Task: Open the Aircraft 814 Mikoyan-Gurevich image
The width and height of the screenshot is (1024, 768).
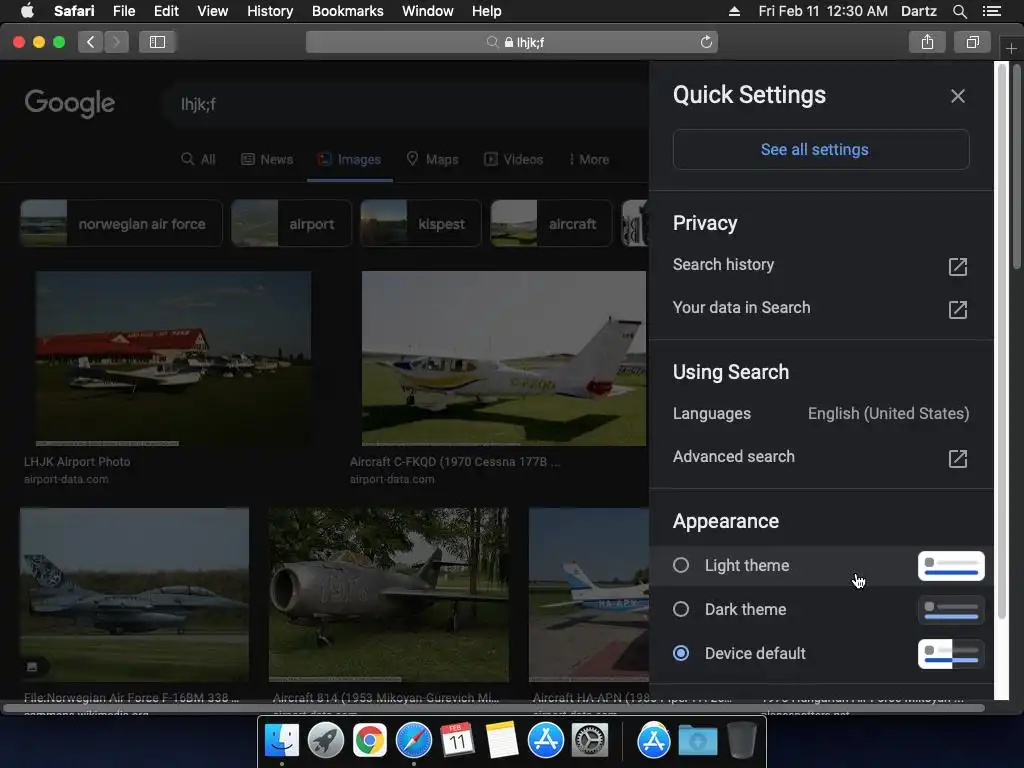Action: [389, 595]
